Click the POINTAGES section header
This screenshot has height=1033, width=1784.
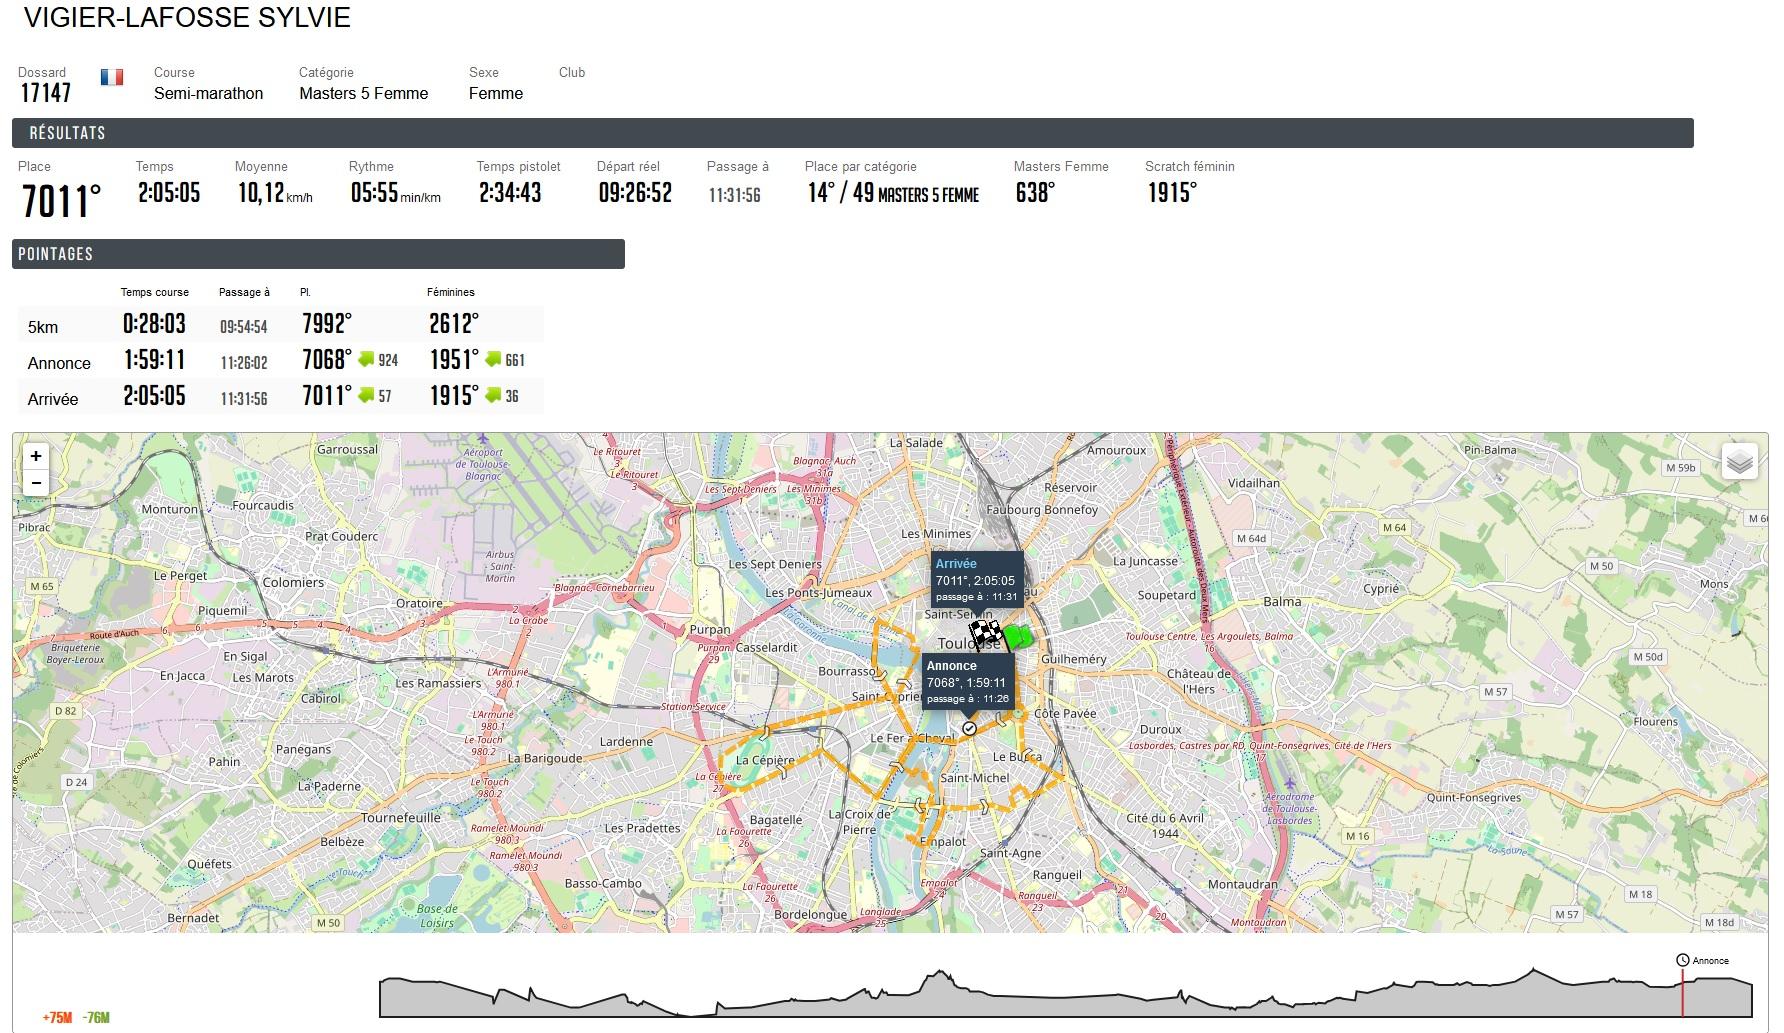(x=318, y=254)
